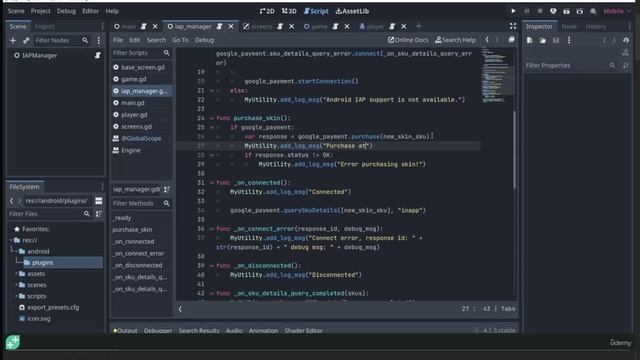The height and width of the screenshot is (360, 640).
Task: Sort files icon in FileSystem dock
Action: pyautogui.click(x=99, y=214)
